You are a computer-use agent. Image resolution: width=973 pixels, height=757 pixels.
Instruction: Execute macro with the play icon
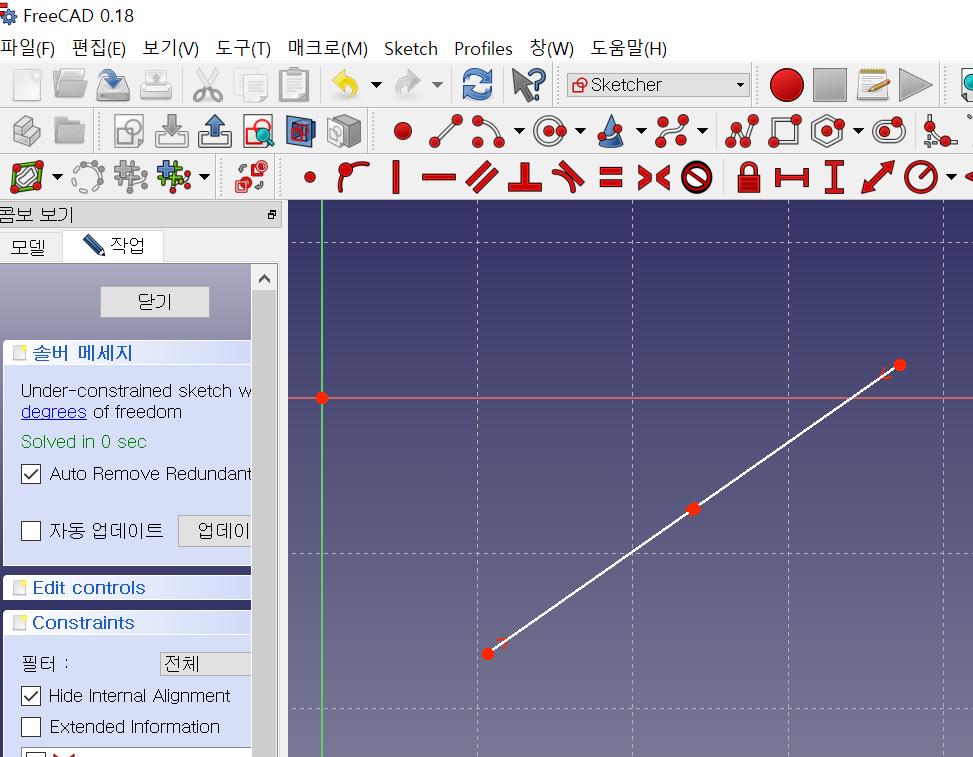[x=915, y=84]
